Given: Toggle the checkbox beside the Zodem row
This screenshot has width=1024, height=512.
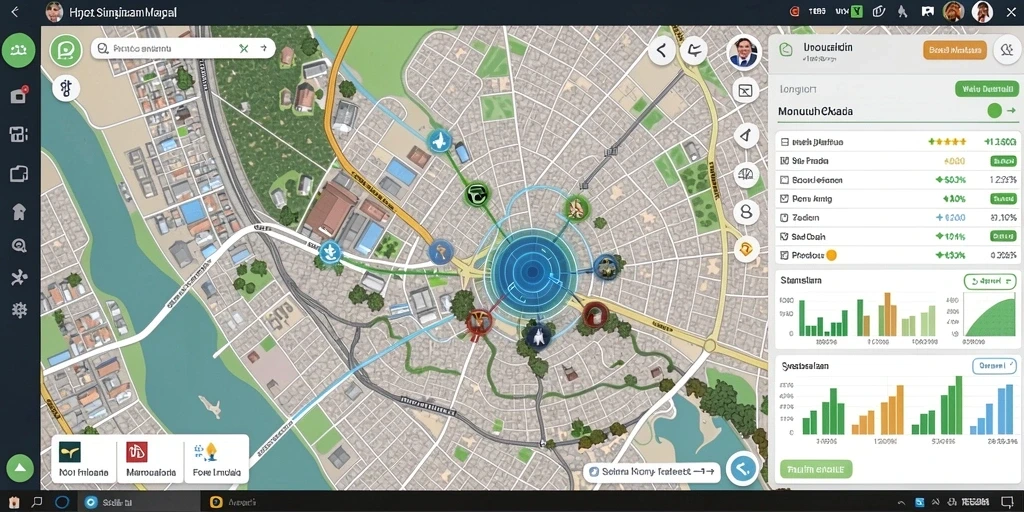Looking at the screenshot, I should [785, 217].
